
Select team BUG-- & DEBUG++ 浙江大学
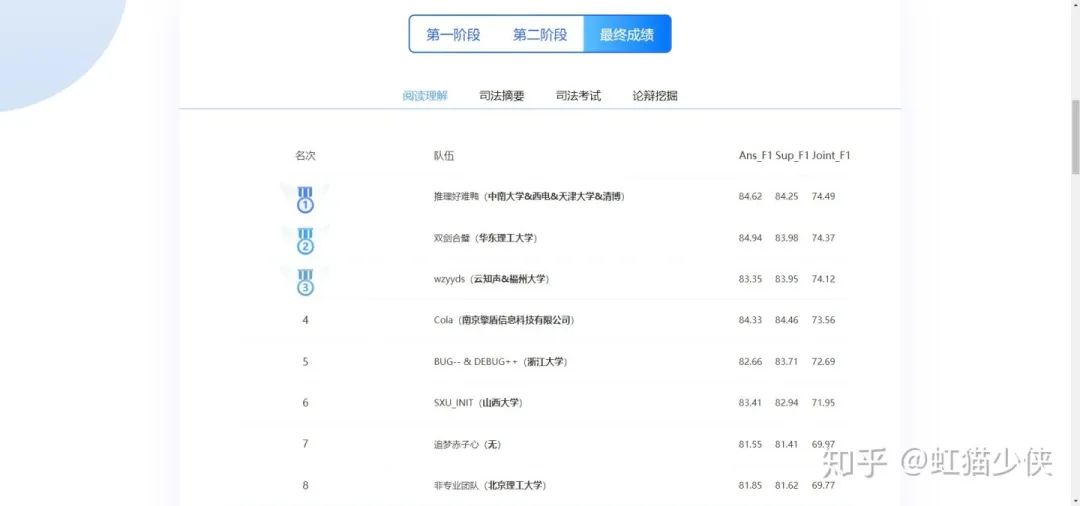[x=501, y=361]
